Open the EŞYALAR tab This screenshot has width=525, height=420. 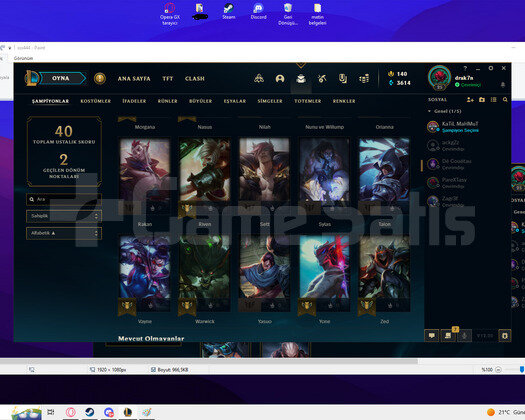tap(235, 101)
